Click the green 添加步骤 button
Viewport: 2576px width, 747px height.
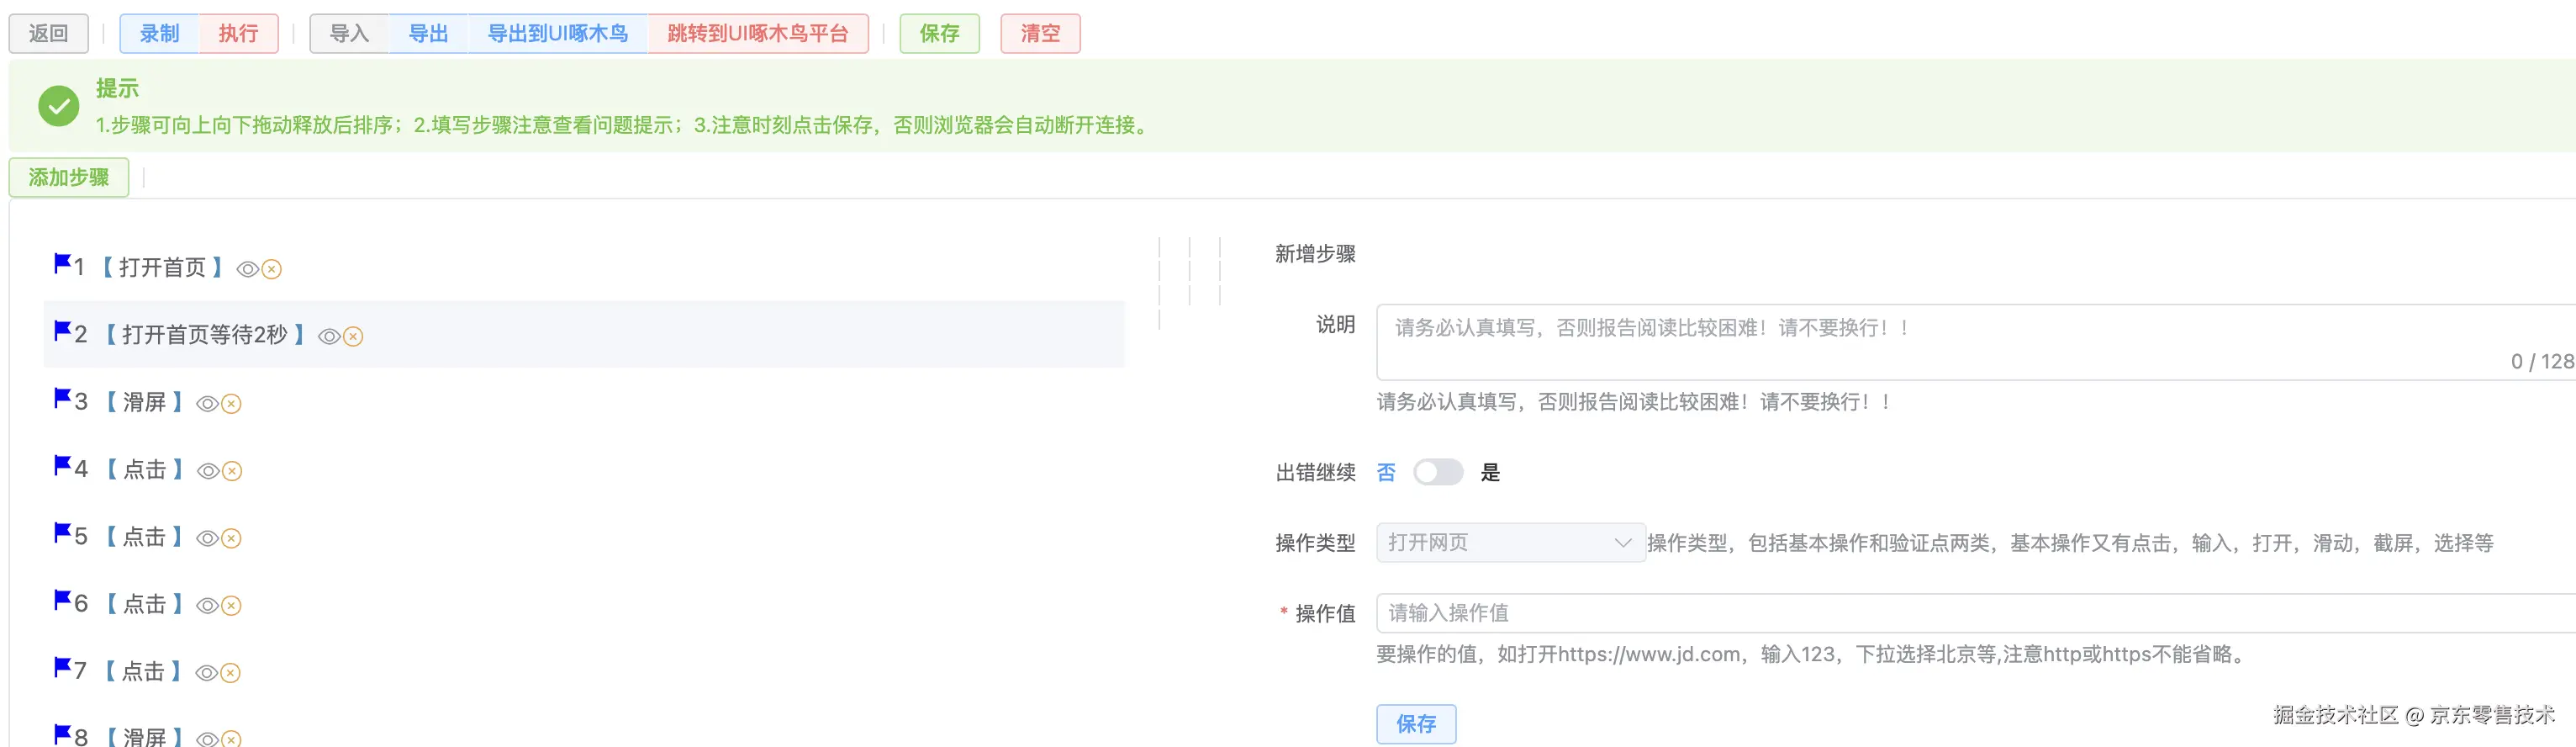[69, 177]
